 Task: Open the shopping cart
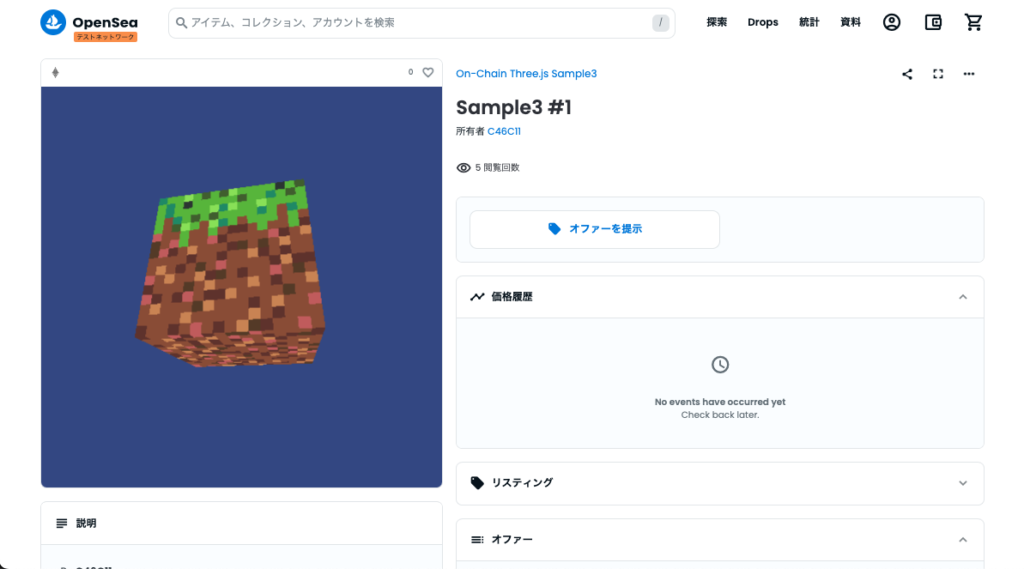pyautogui.click(x=973, y=22)
